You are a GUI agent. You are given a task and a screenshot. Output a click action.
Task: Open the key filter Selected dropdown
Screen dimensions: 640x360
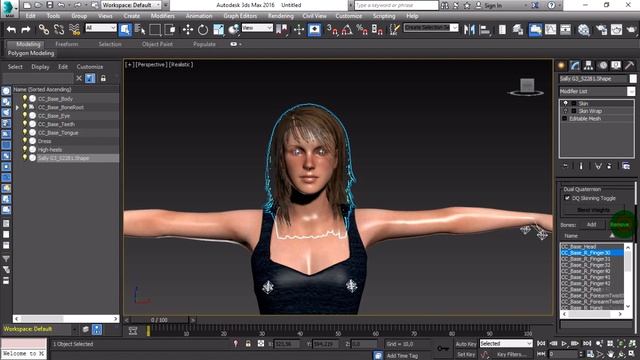pyautogui.click(x=506, y=344)
